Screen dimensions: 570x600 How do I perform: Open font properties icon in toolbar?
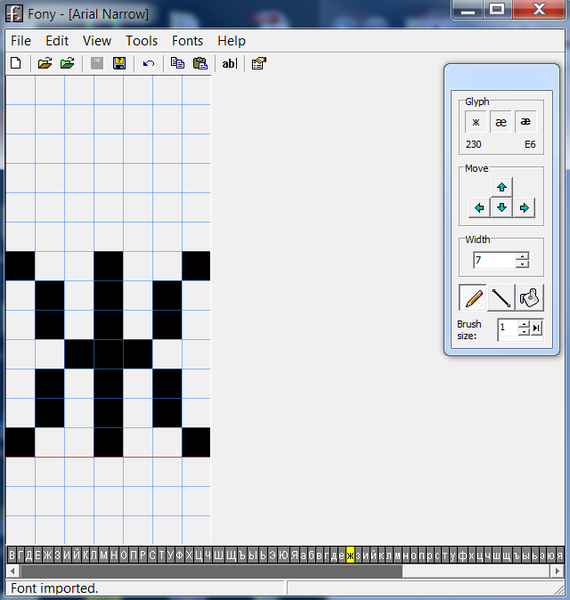pos(259,63)
